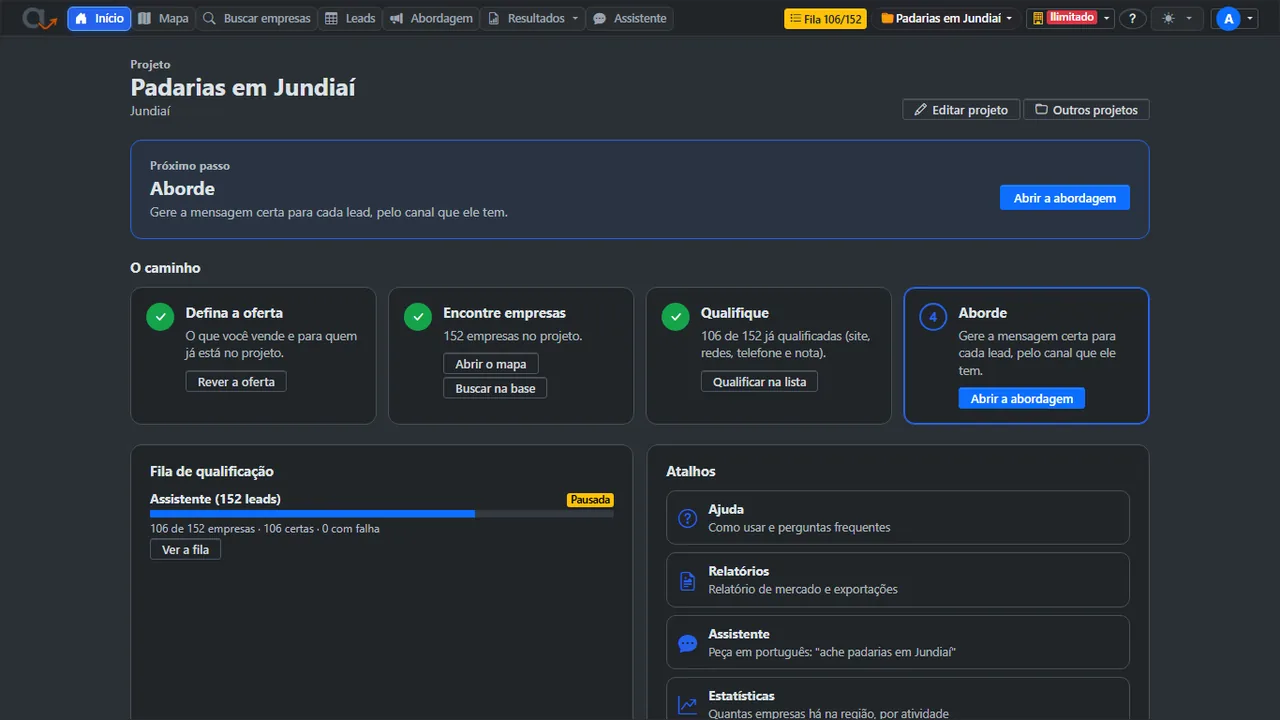
Task: Click the user avatar letter A
Action: click(x=1228, y=18)
